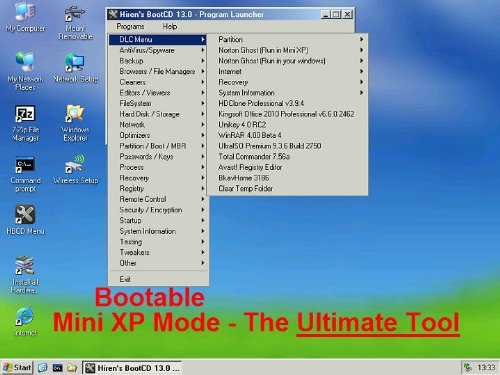This screenshot has width=500, height=375.
Task: Click command prompt quick launch icon
Action: click(x=57, y=368)
